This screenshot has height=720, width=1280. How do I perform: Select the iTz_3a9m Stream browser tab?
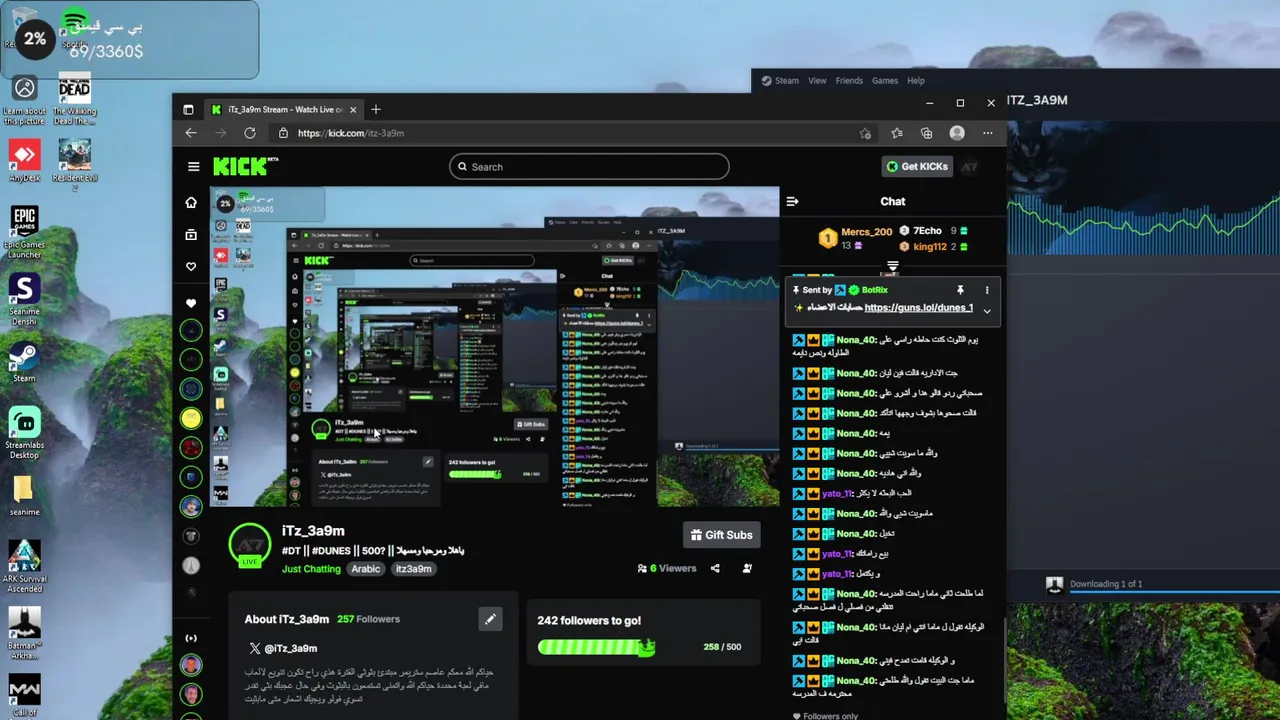click(x=283, y=109)
